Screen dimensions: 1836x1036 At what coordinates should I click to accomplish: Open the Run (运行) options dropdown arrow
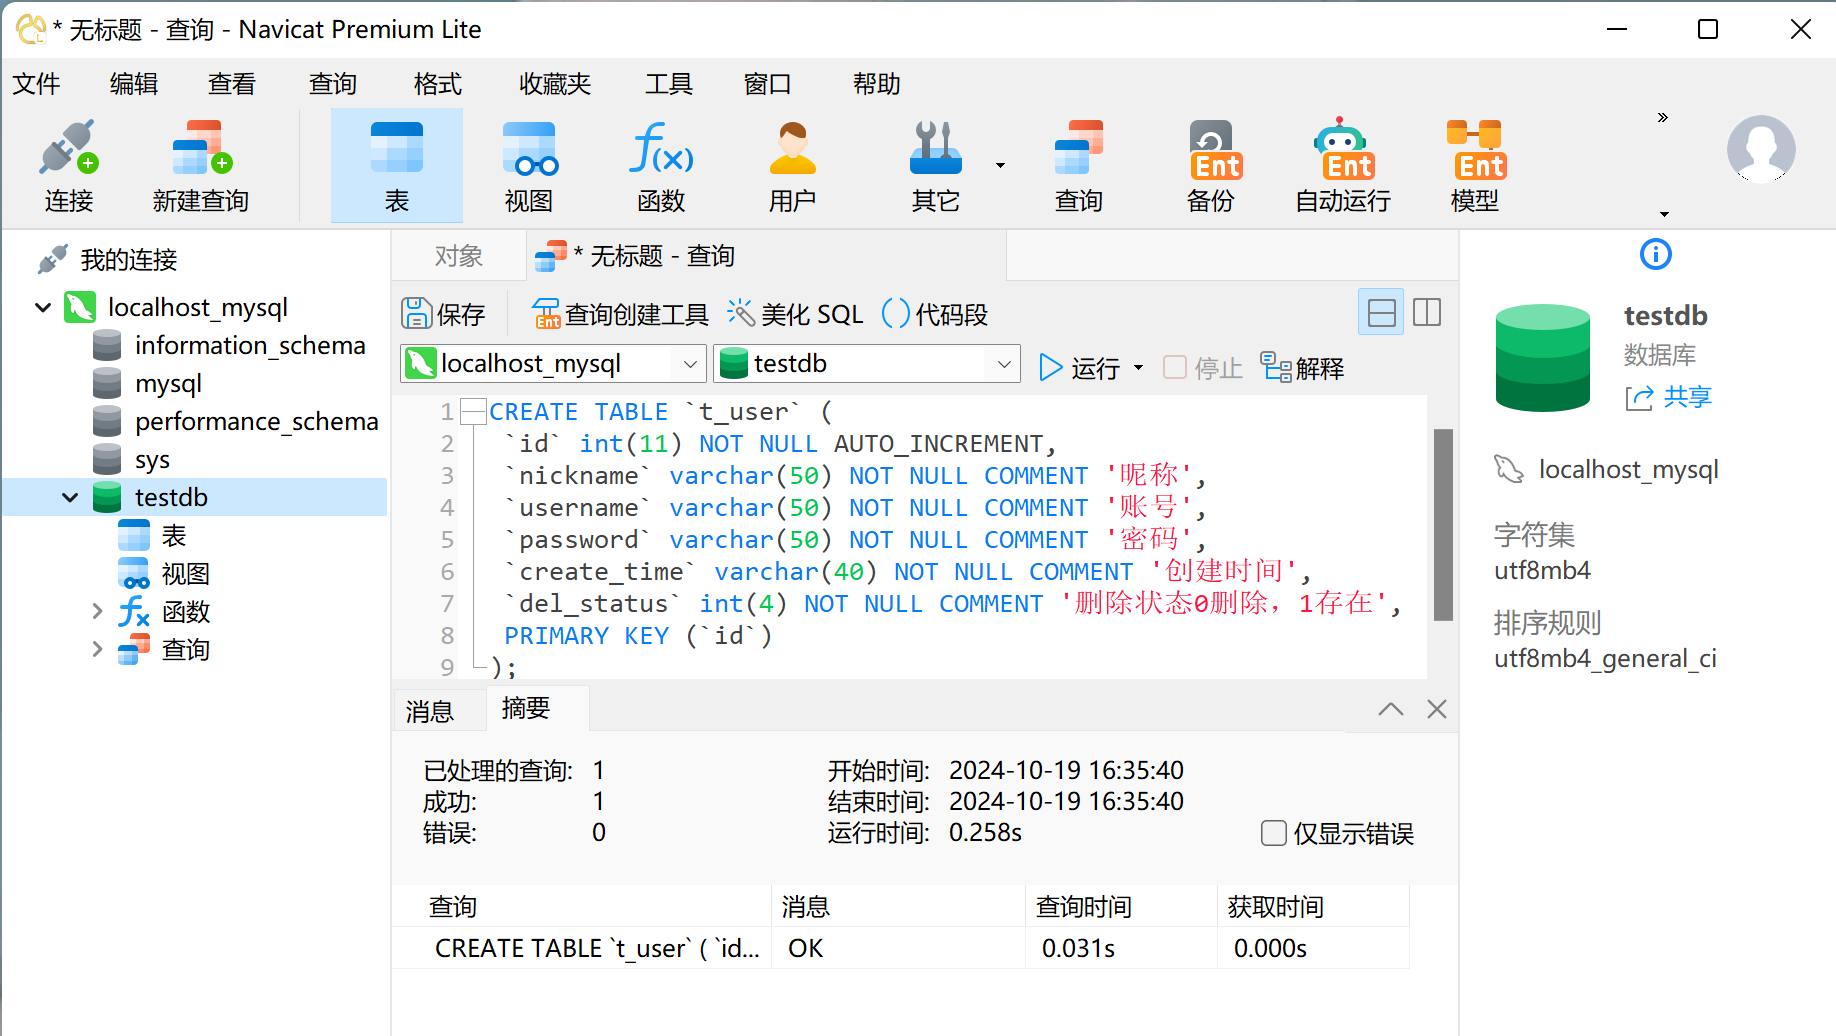click(1138, 368)
